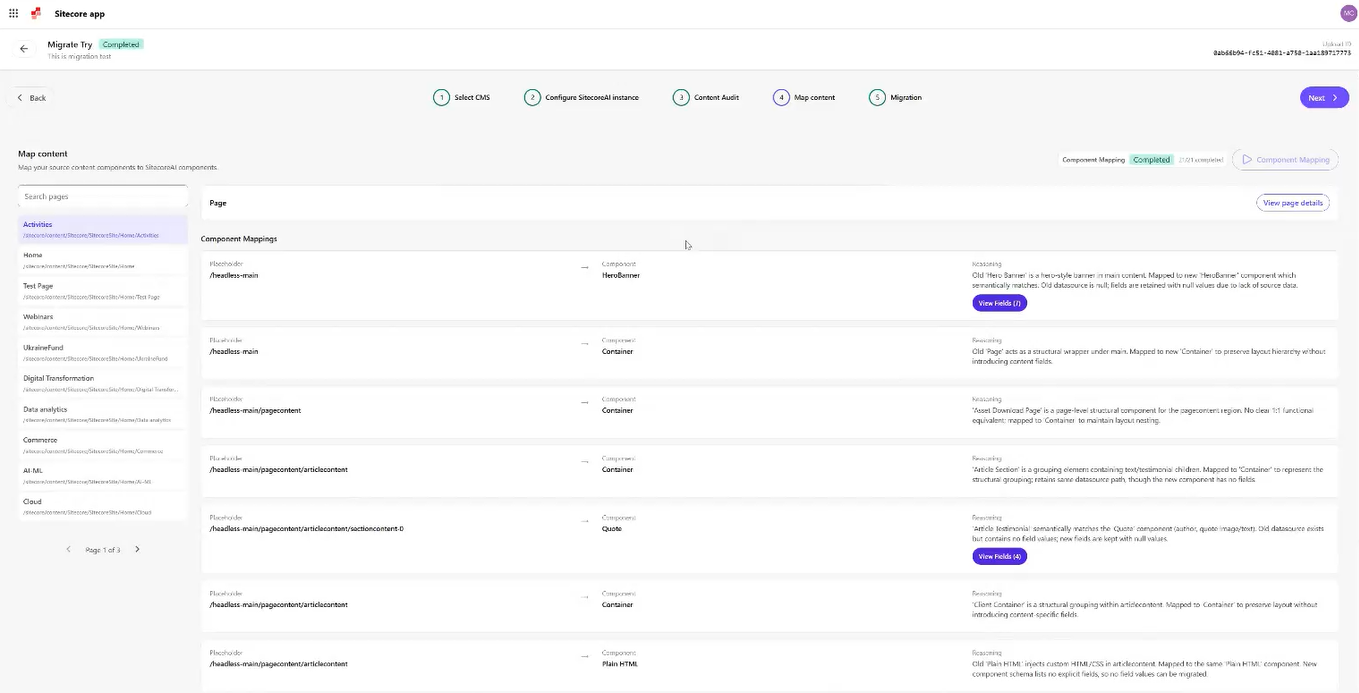The height and width of the screenshot is (693, 1359).
Task: Open the app launcher grid icon
Action: coord(13,13)
